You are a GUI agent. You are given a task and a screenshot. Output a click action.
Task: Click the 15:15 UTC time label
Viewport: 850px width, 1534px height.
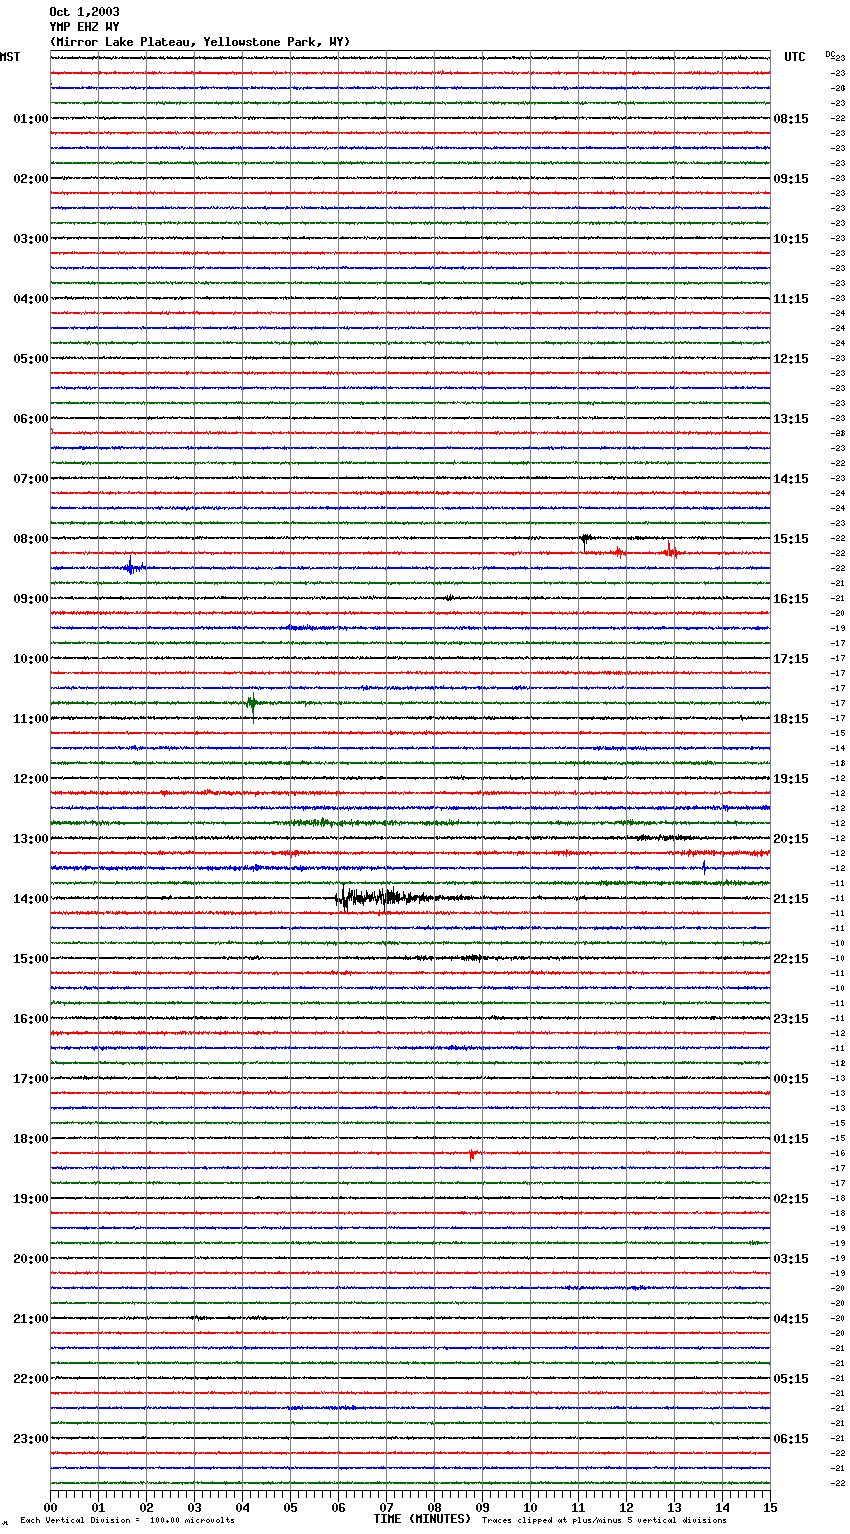tap(791, 539)
